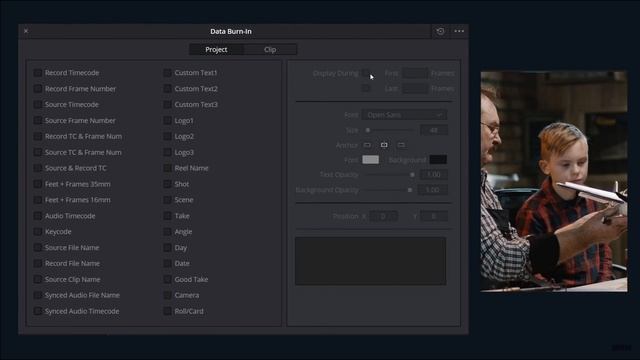Tick the Angle checkbox

pos(167,232)
